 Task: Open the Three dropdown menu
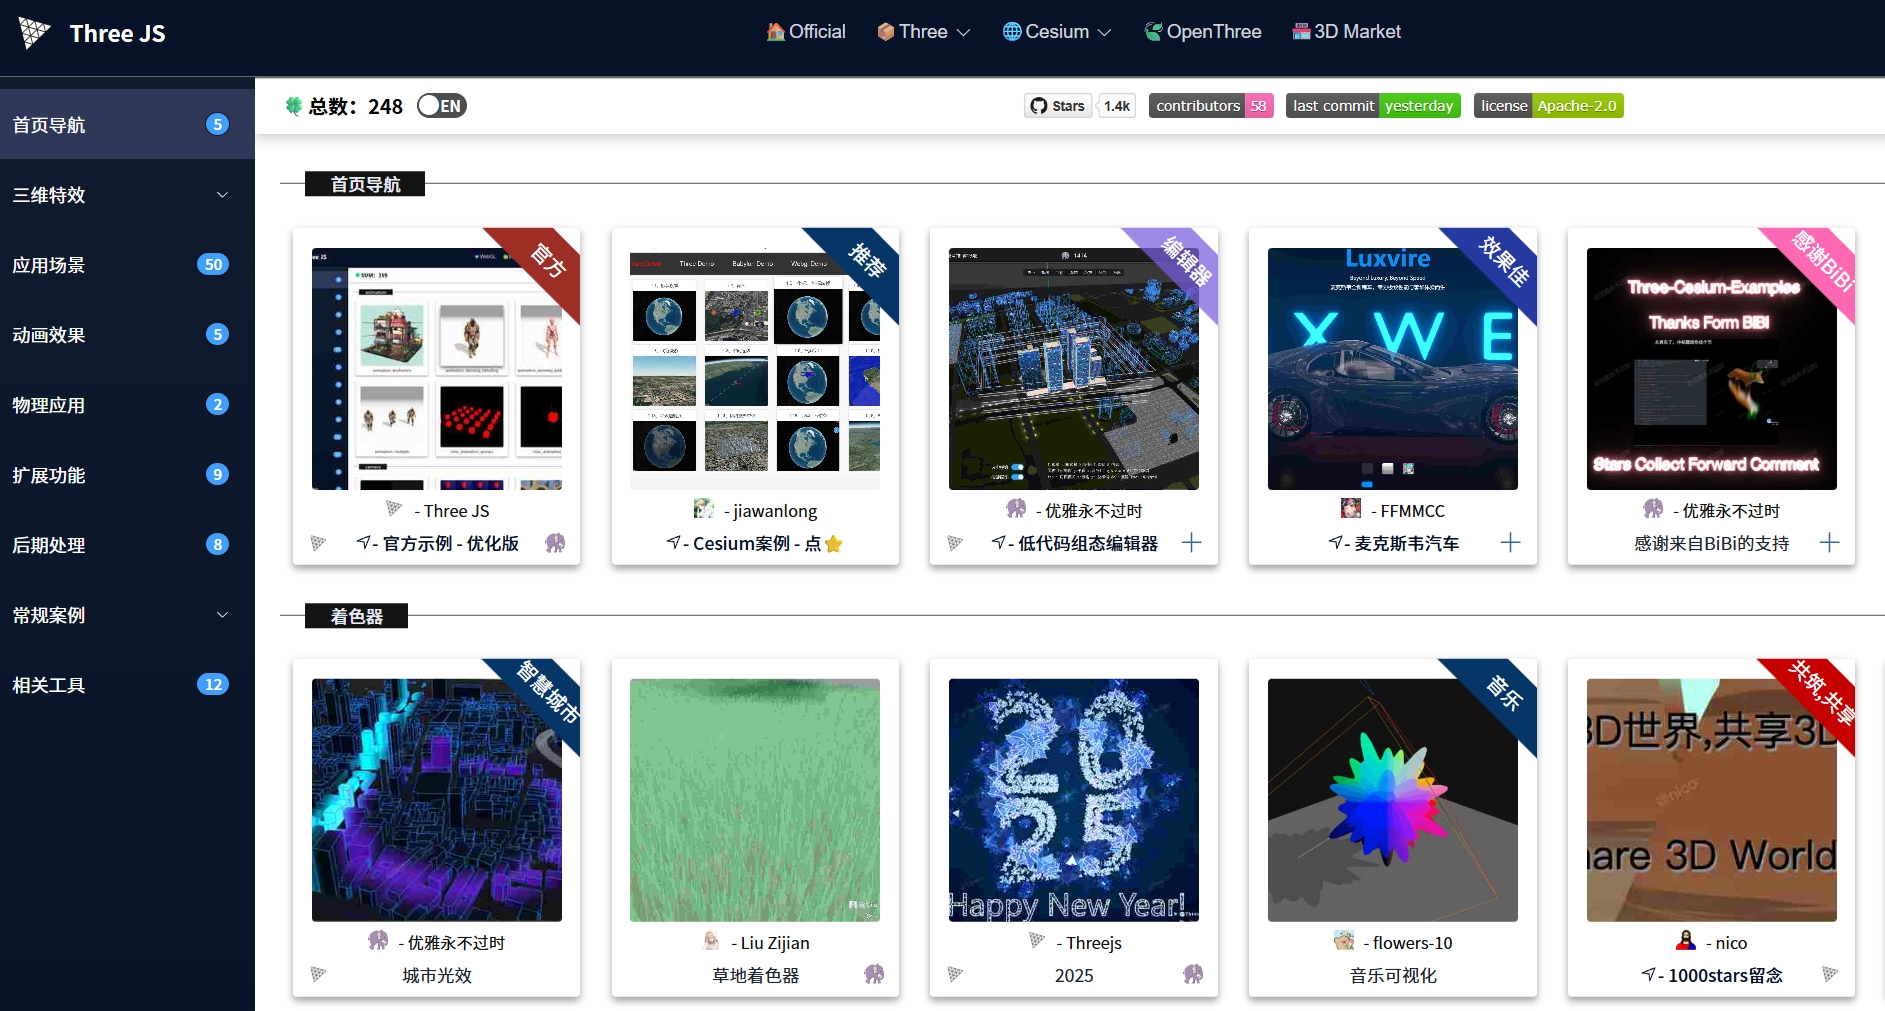(923, 32)
